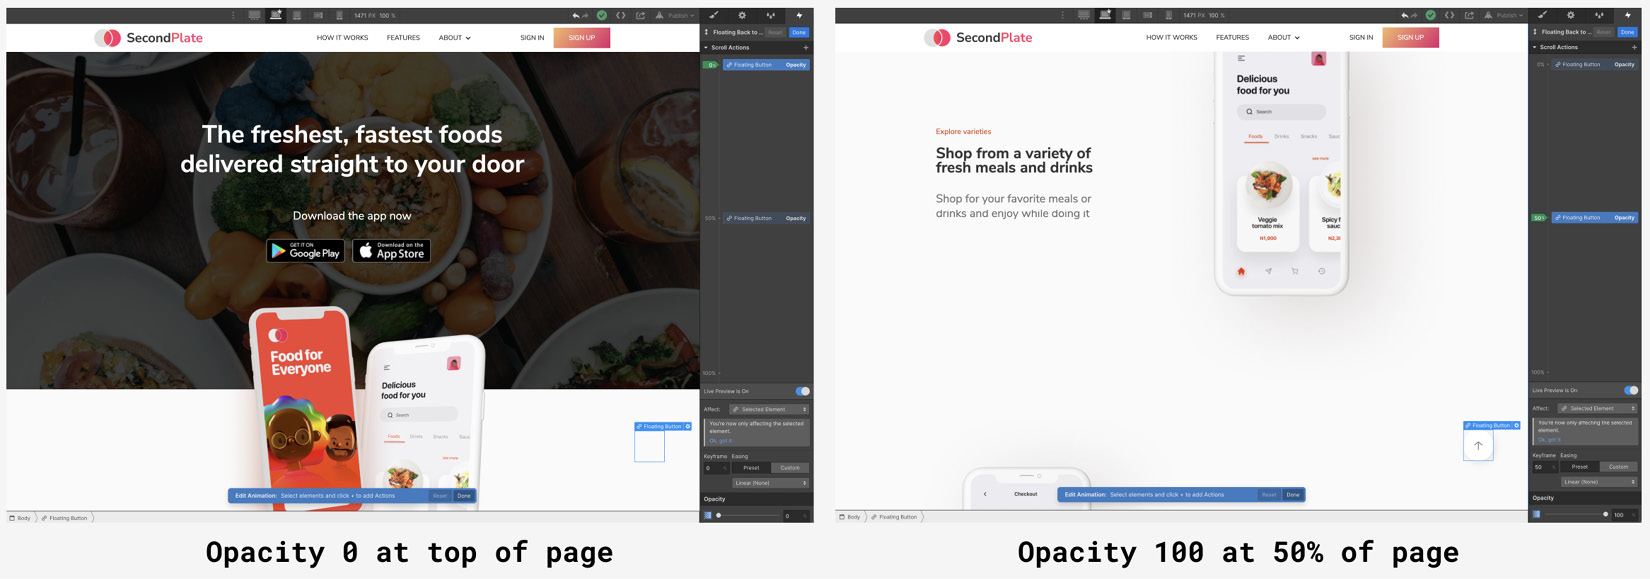The height and width of the screenshot is (579, 1650).
Task: Click green status checkmark in right screenshot toolbar
Action: tap(1430, 15)
